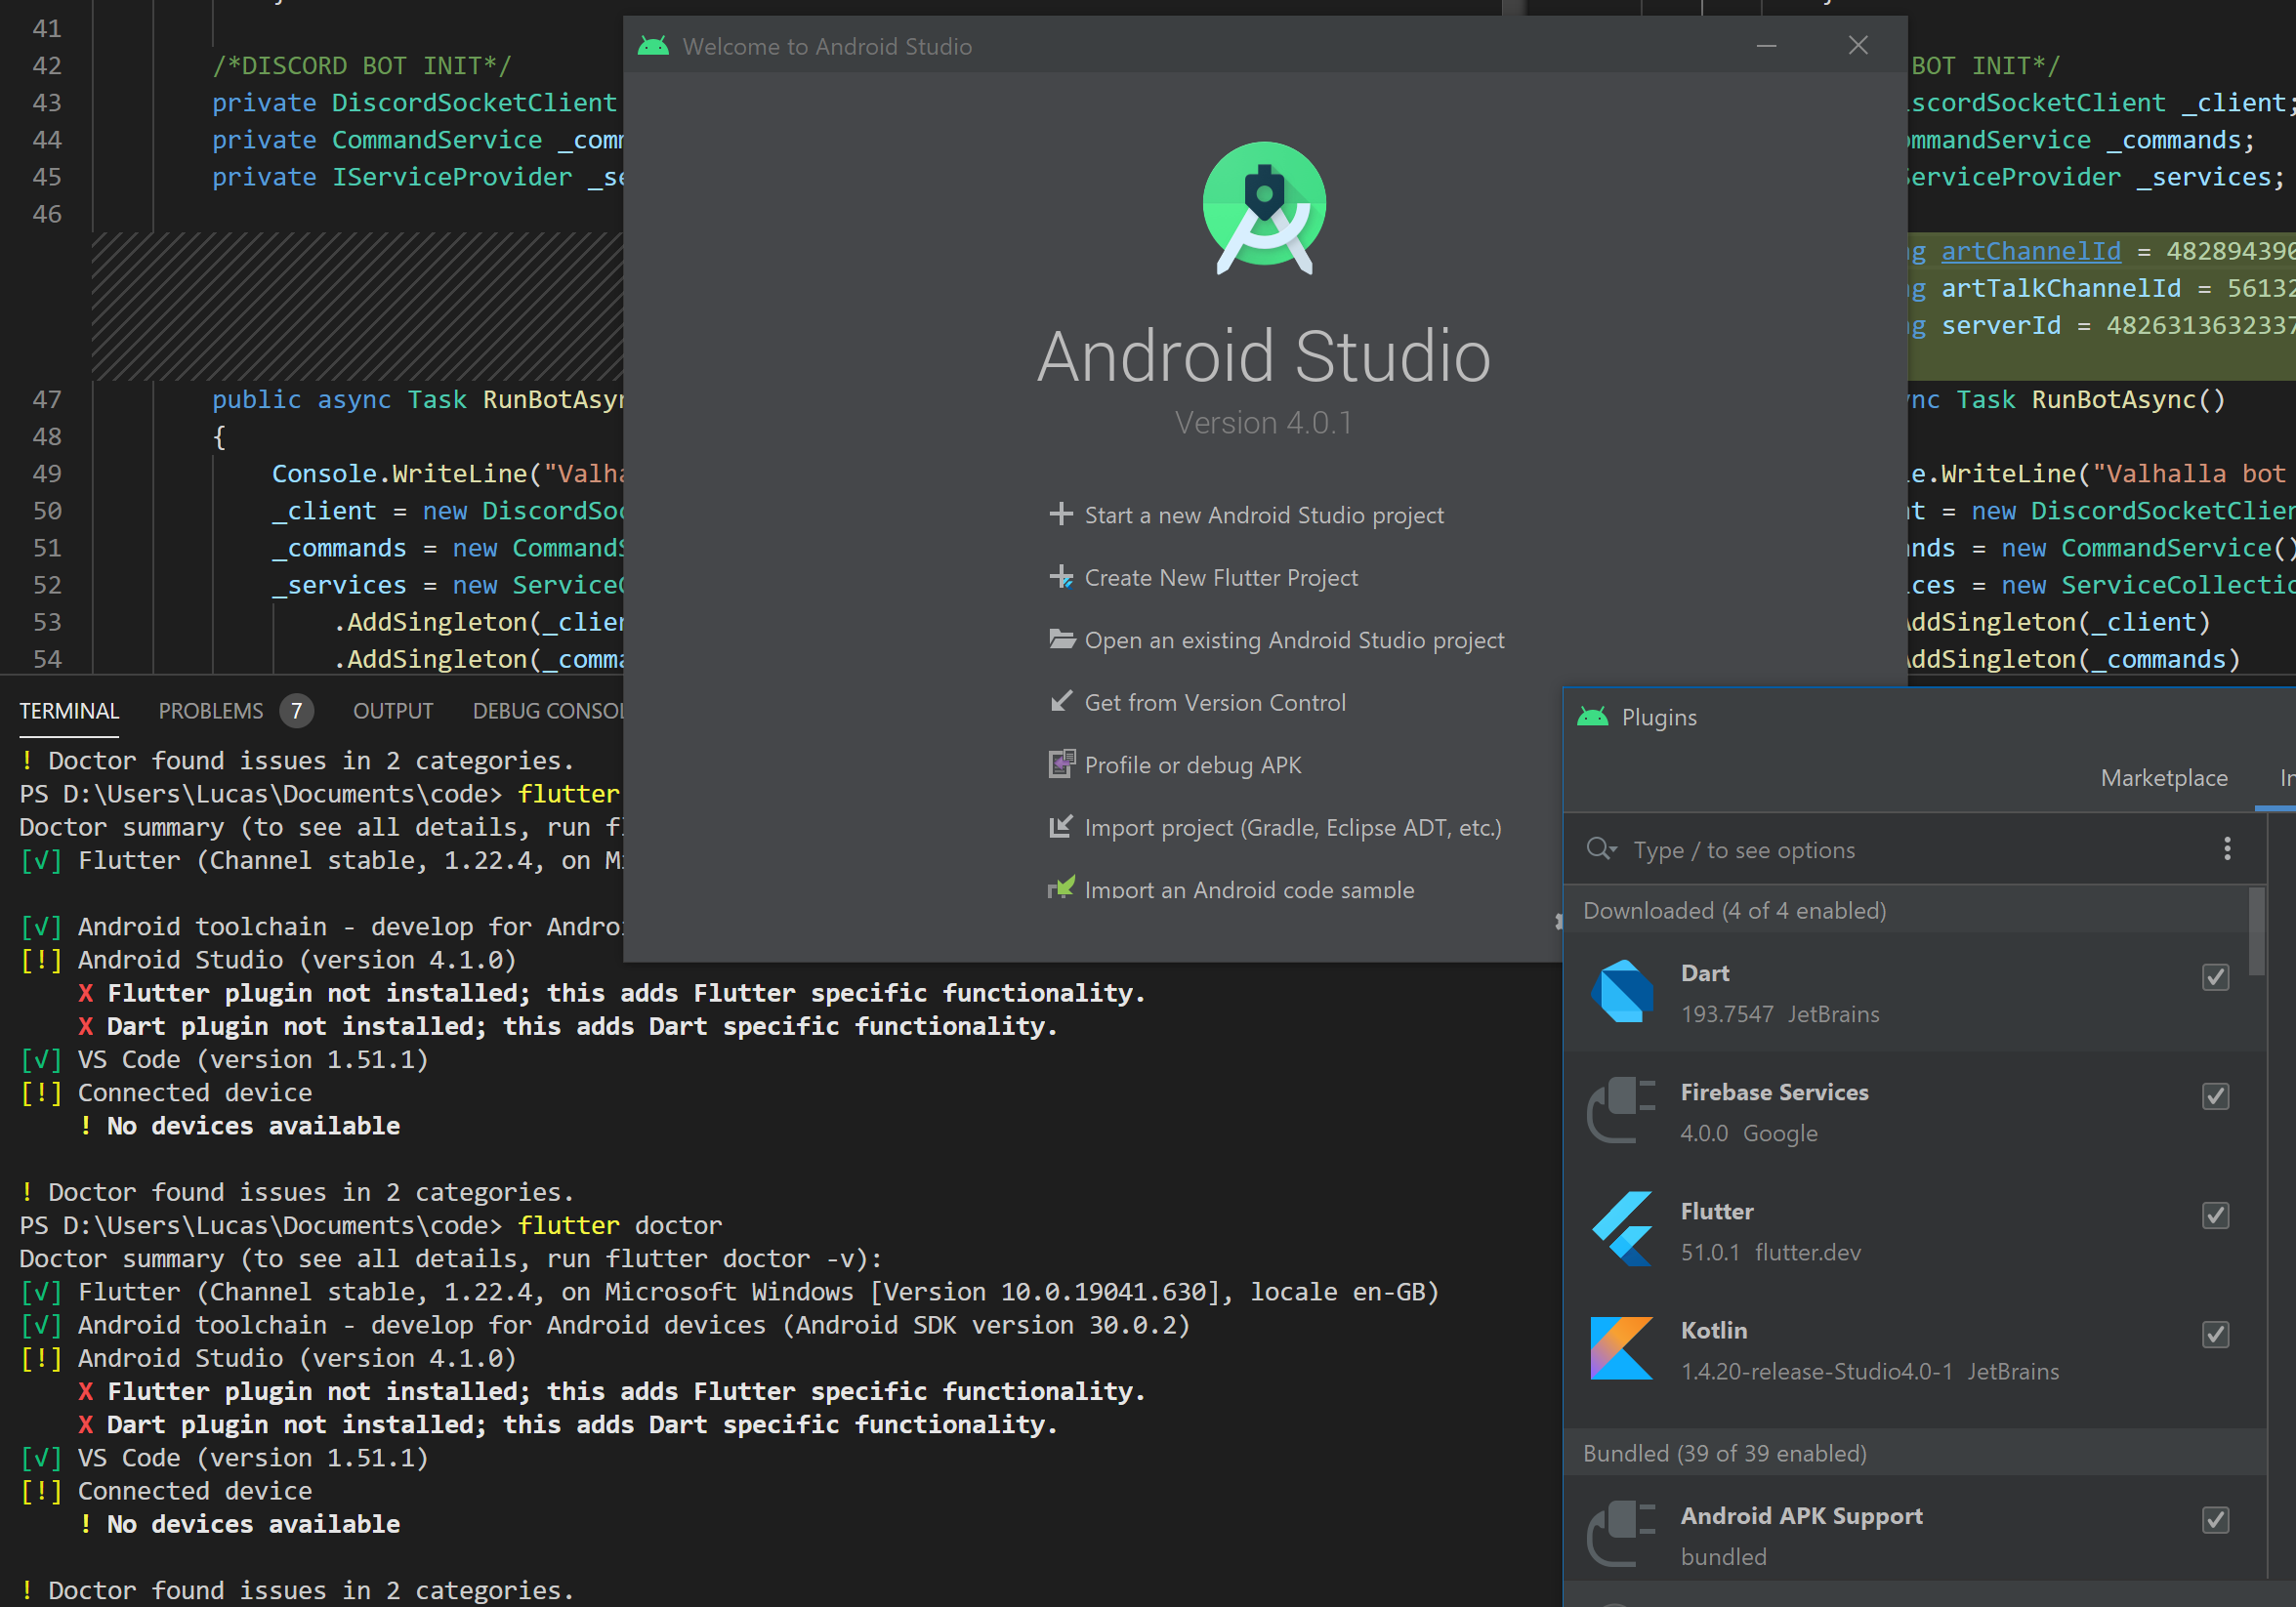Click the Dart plugin logo
This screenshot has width=2296, height=1607.
pos(1621,991)
